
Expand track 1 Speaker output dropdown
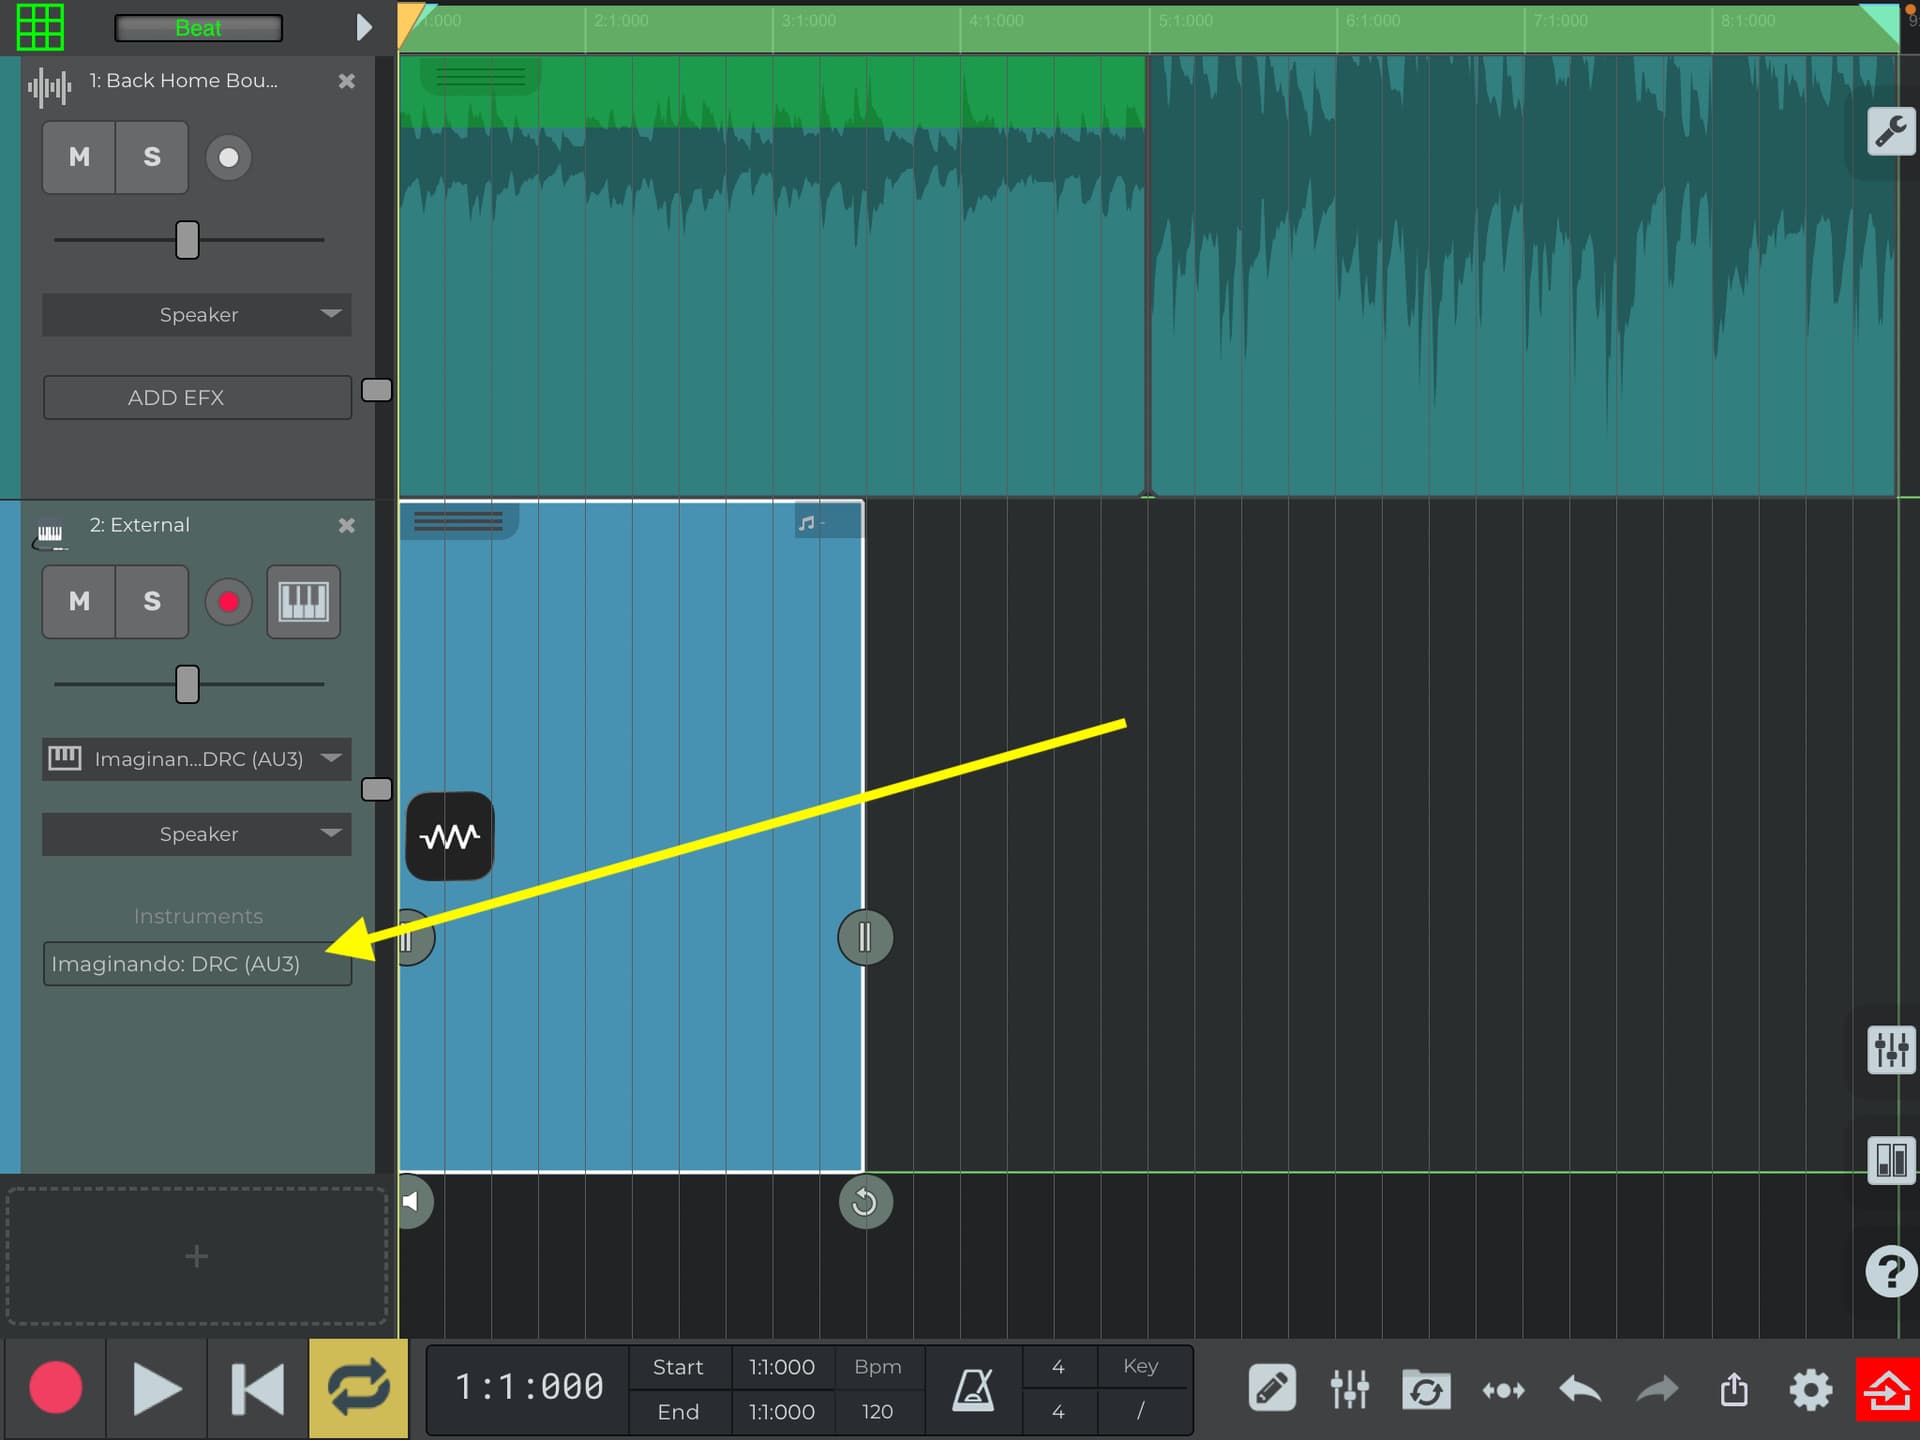tap(197, 315)
